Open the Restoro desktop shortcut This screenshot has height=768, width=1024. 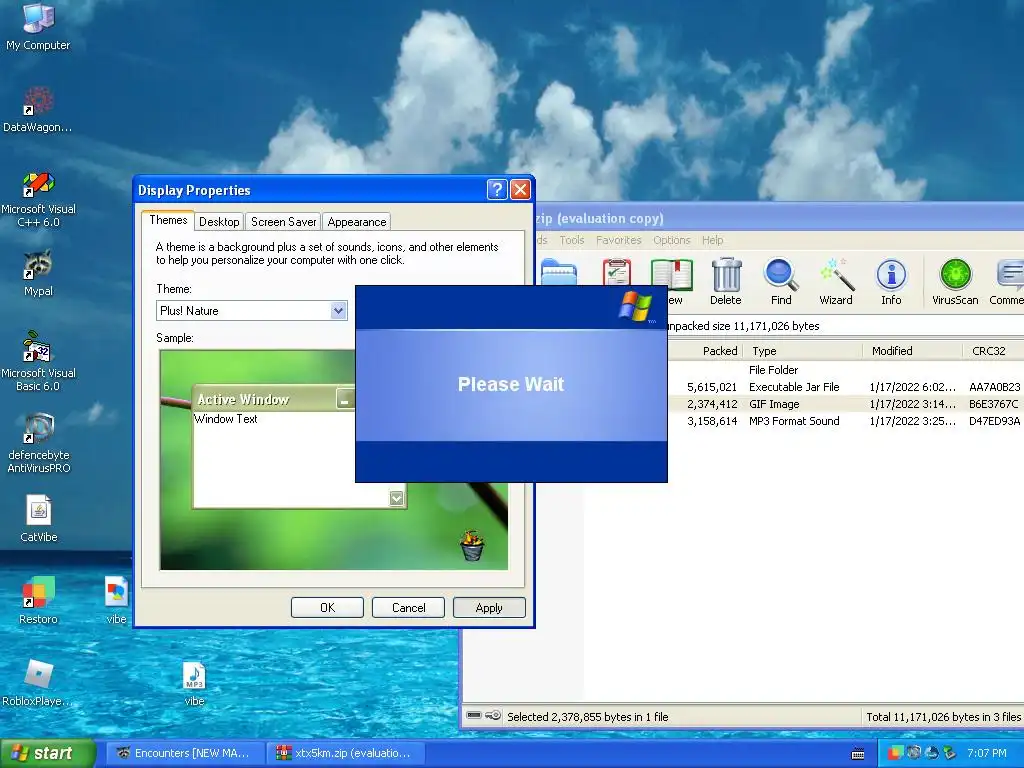38,600
